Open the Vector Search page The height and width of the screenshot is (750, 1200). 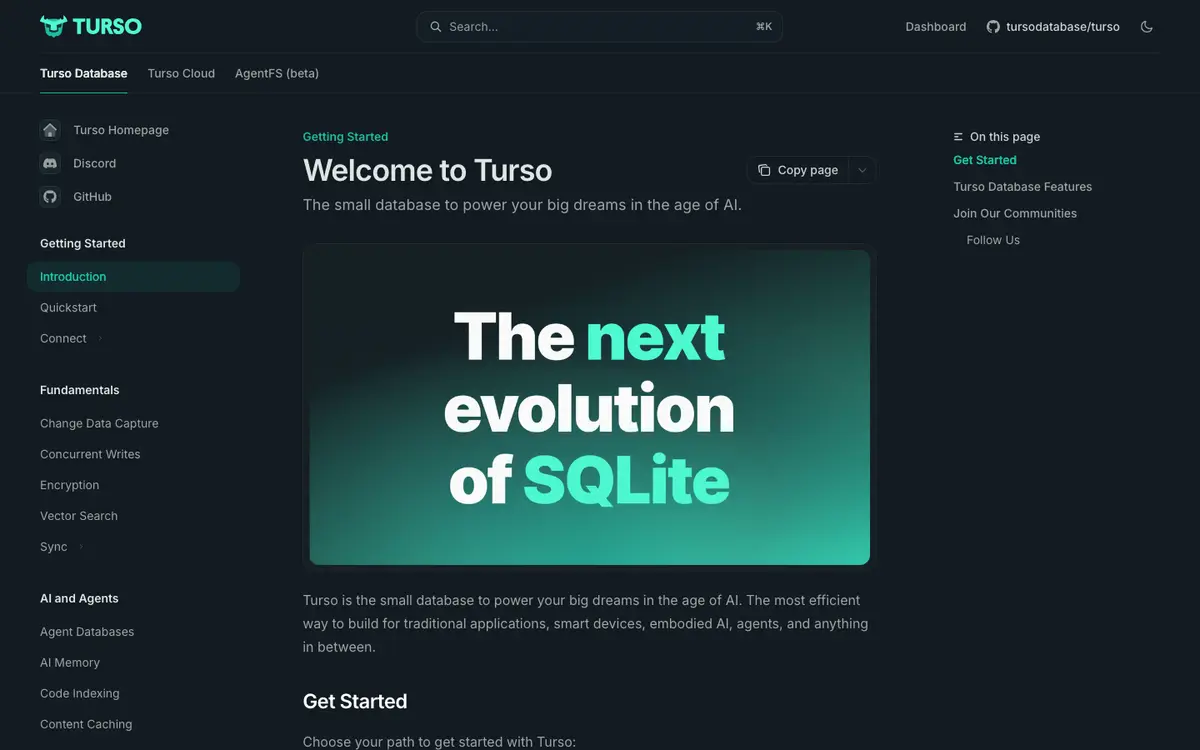click(x=79, y=517)
